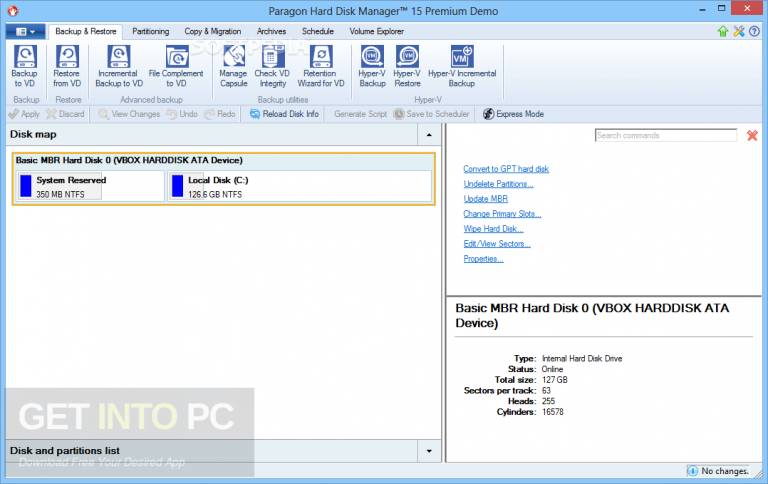Click Generate Script

pyautogui.click(x=360, y=114)
